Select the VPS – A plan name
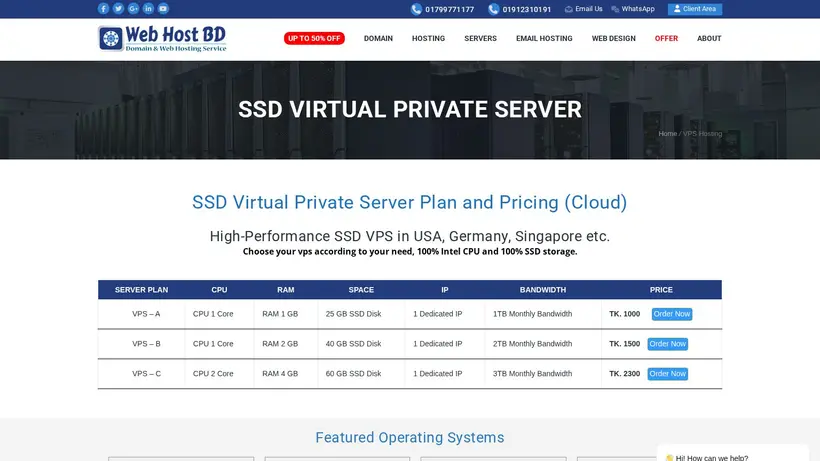Viewport: 820px width, 461px height. 146,314
